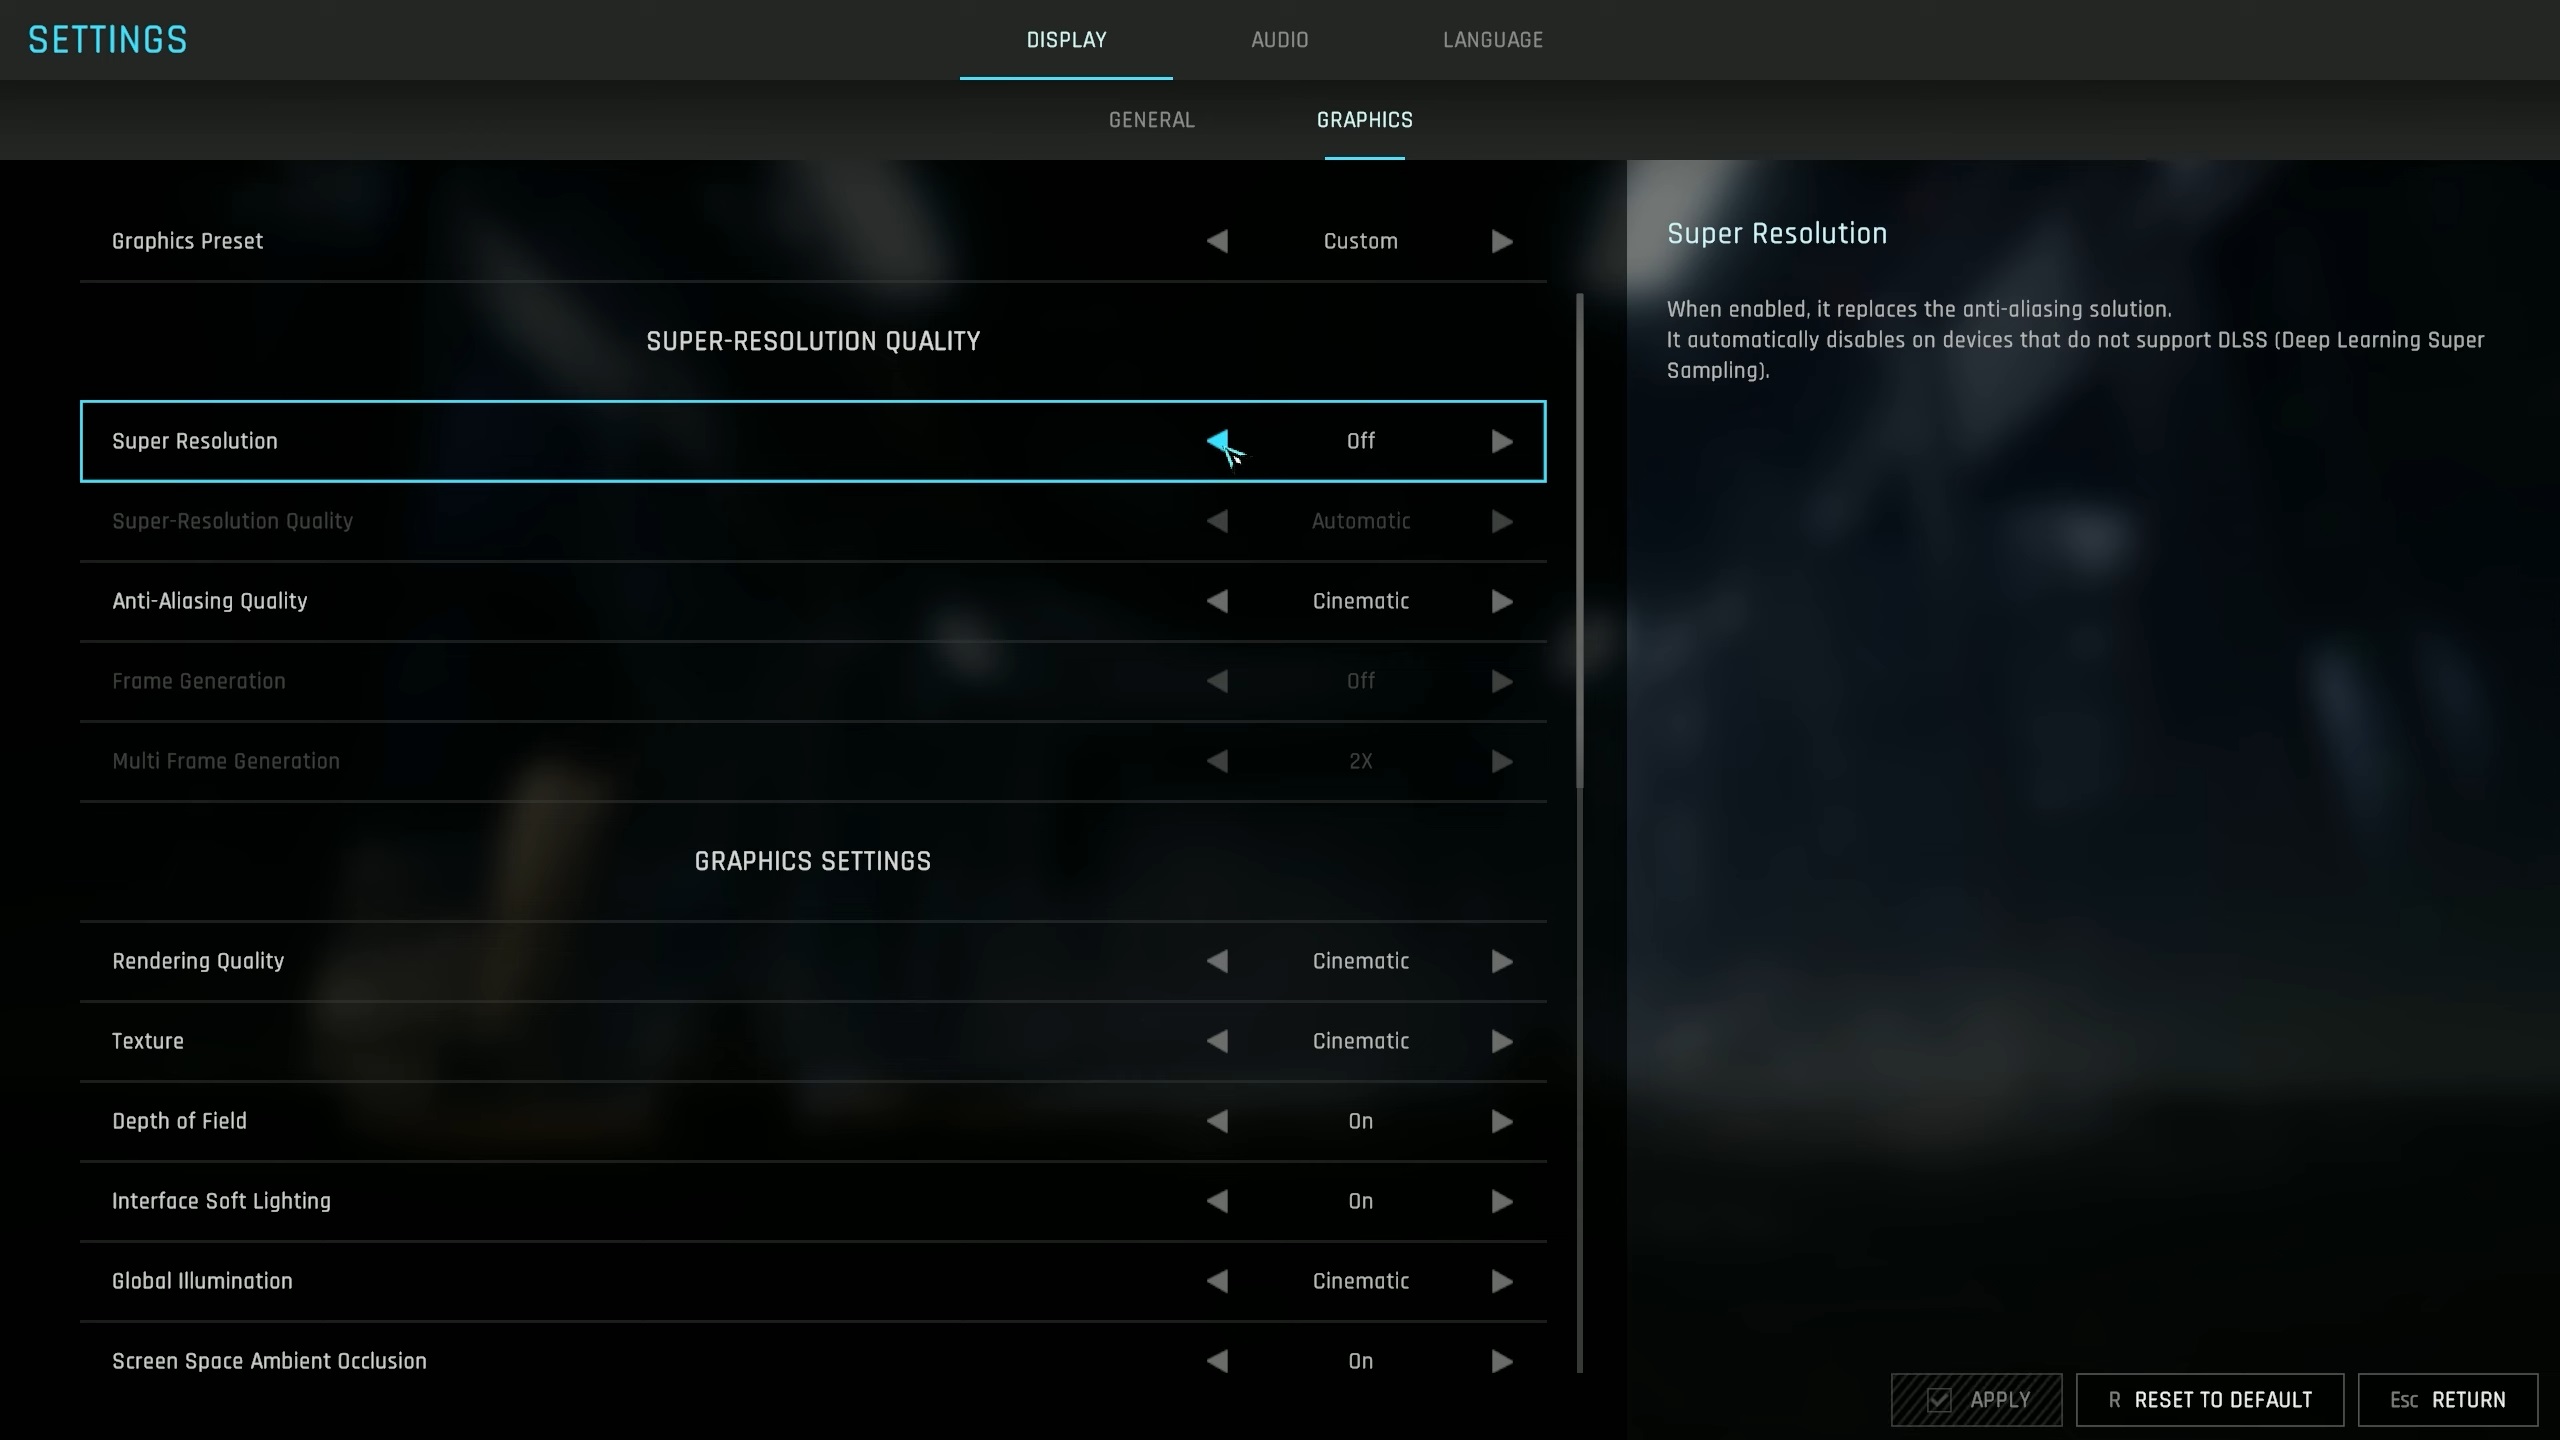Switch to the Audio tab

click(1279, 40)
